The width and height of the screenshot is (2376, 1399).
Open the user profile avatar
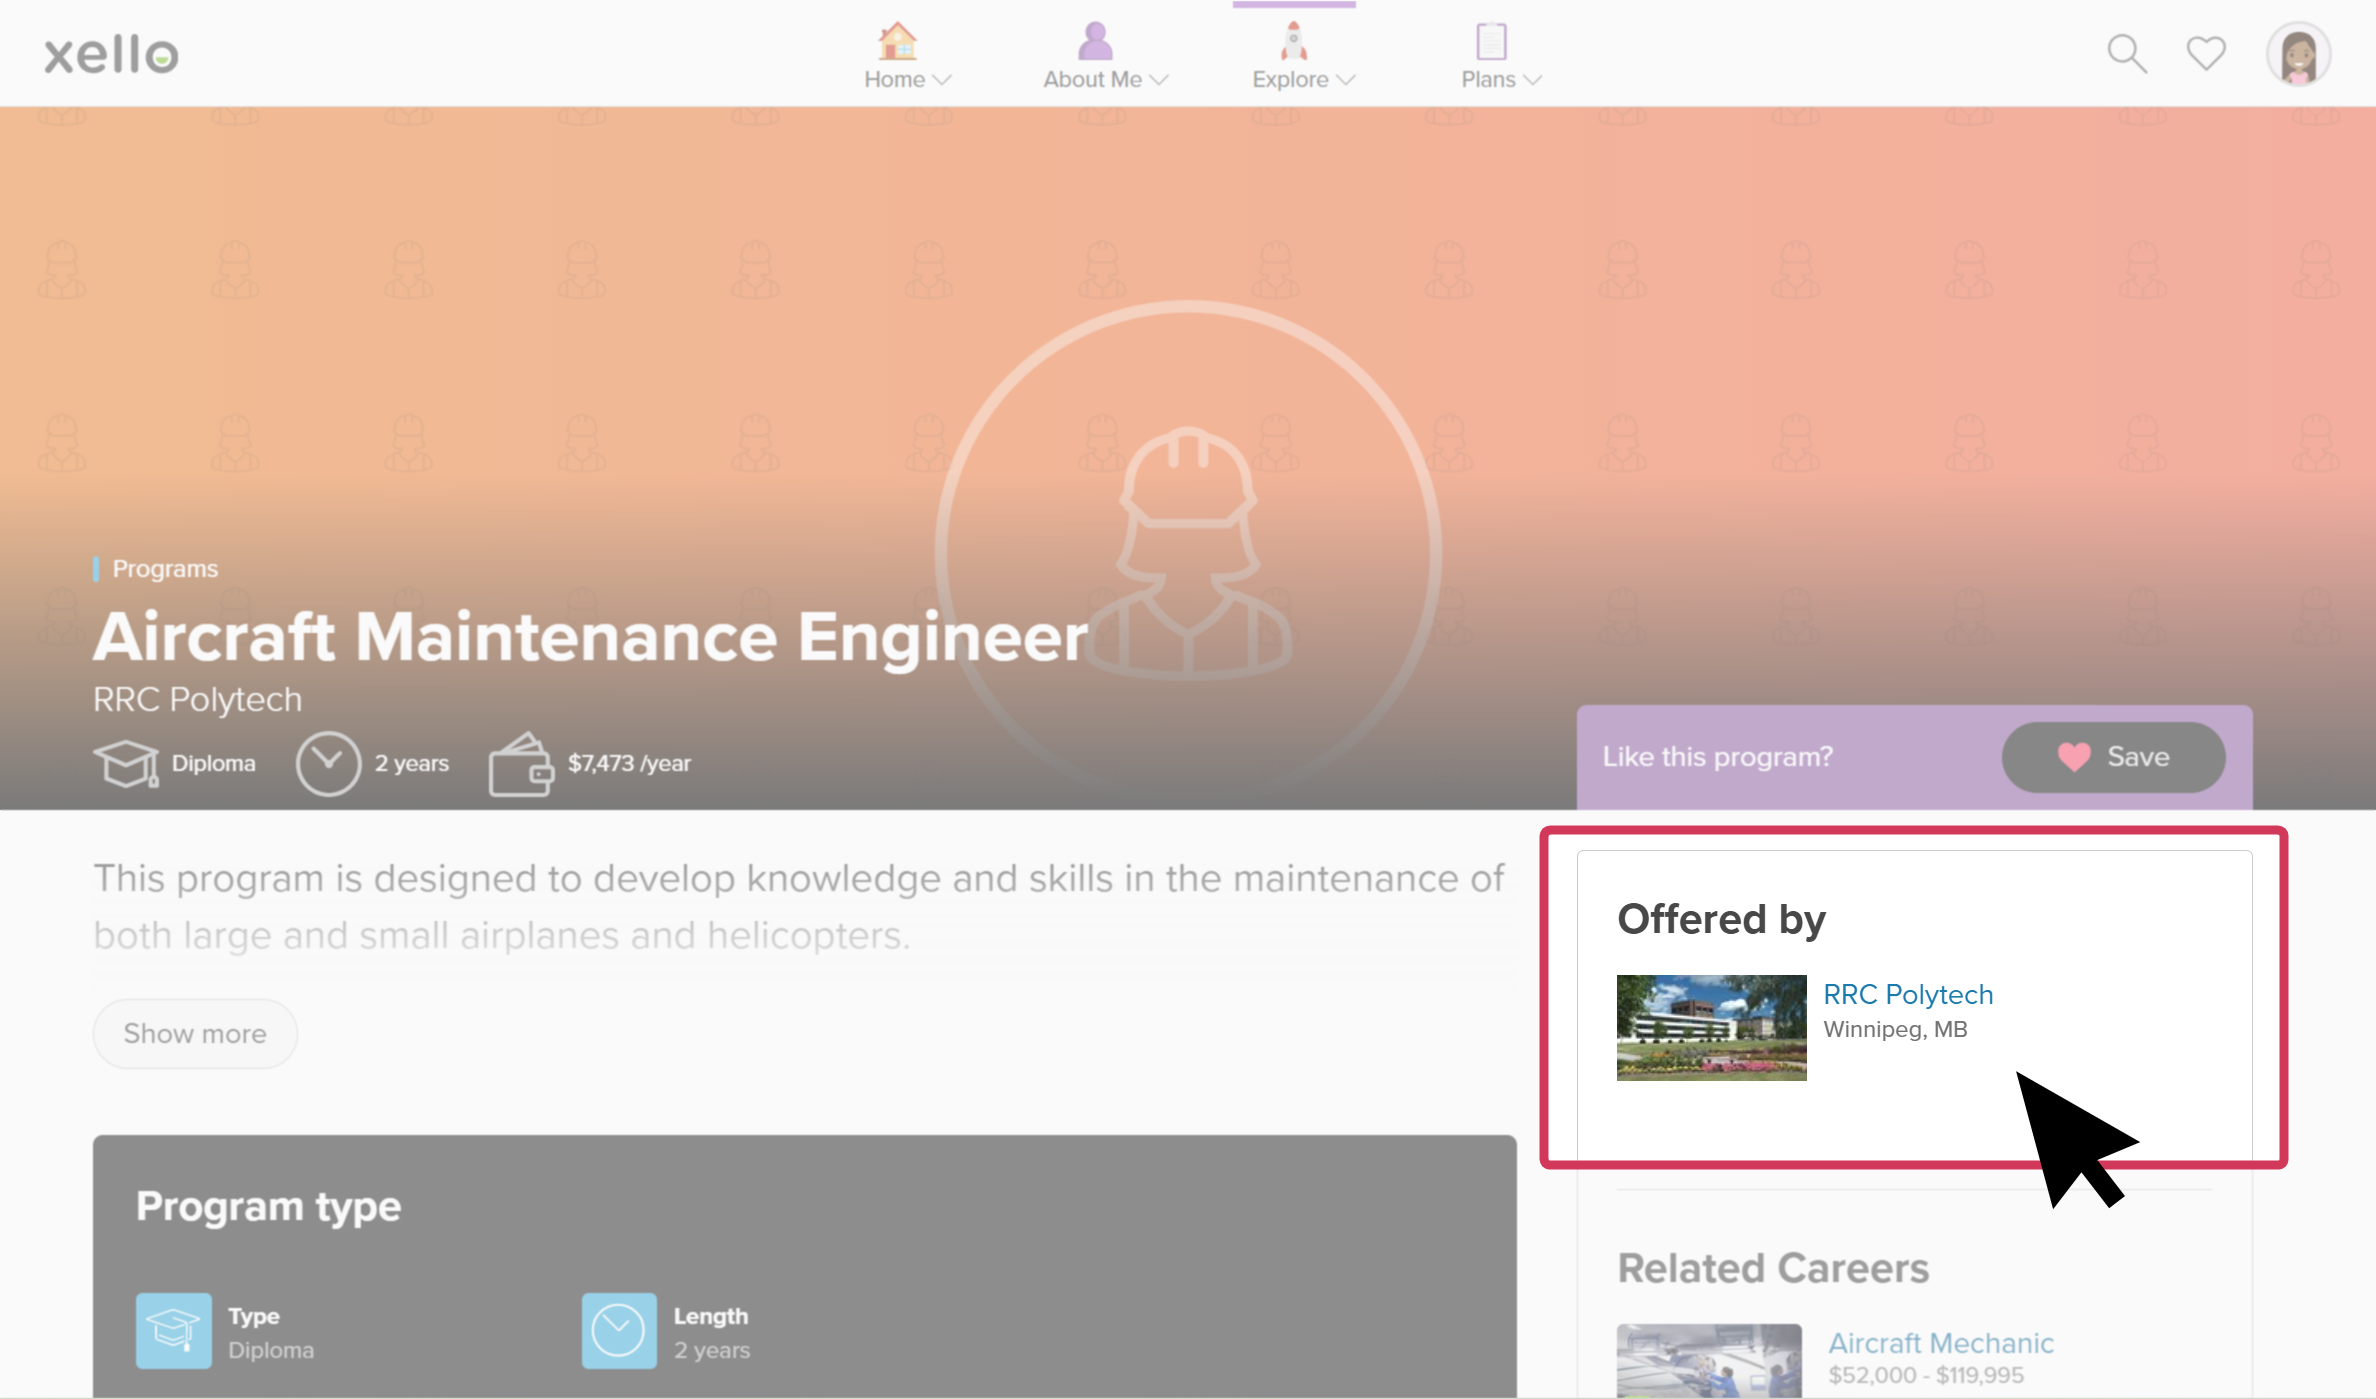(2299, 54)
